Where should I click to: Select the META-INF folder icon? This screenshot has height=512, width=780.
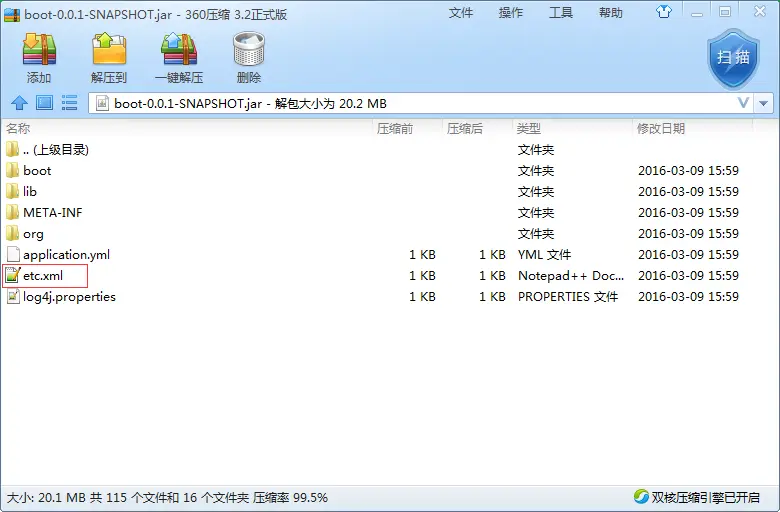pos(13,212)
